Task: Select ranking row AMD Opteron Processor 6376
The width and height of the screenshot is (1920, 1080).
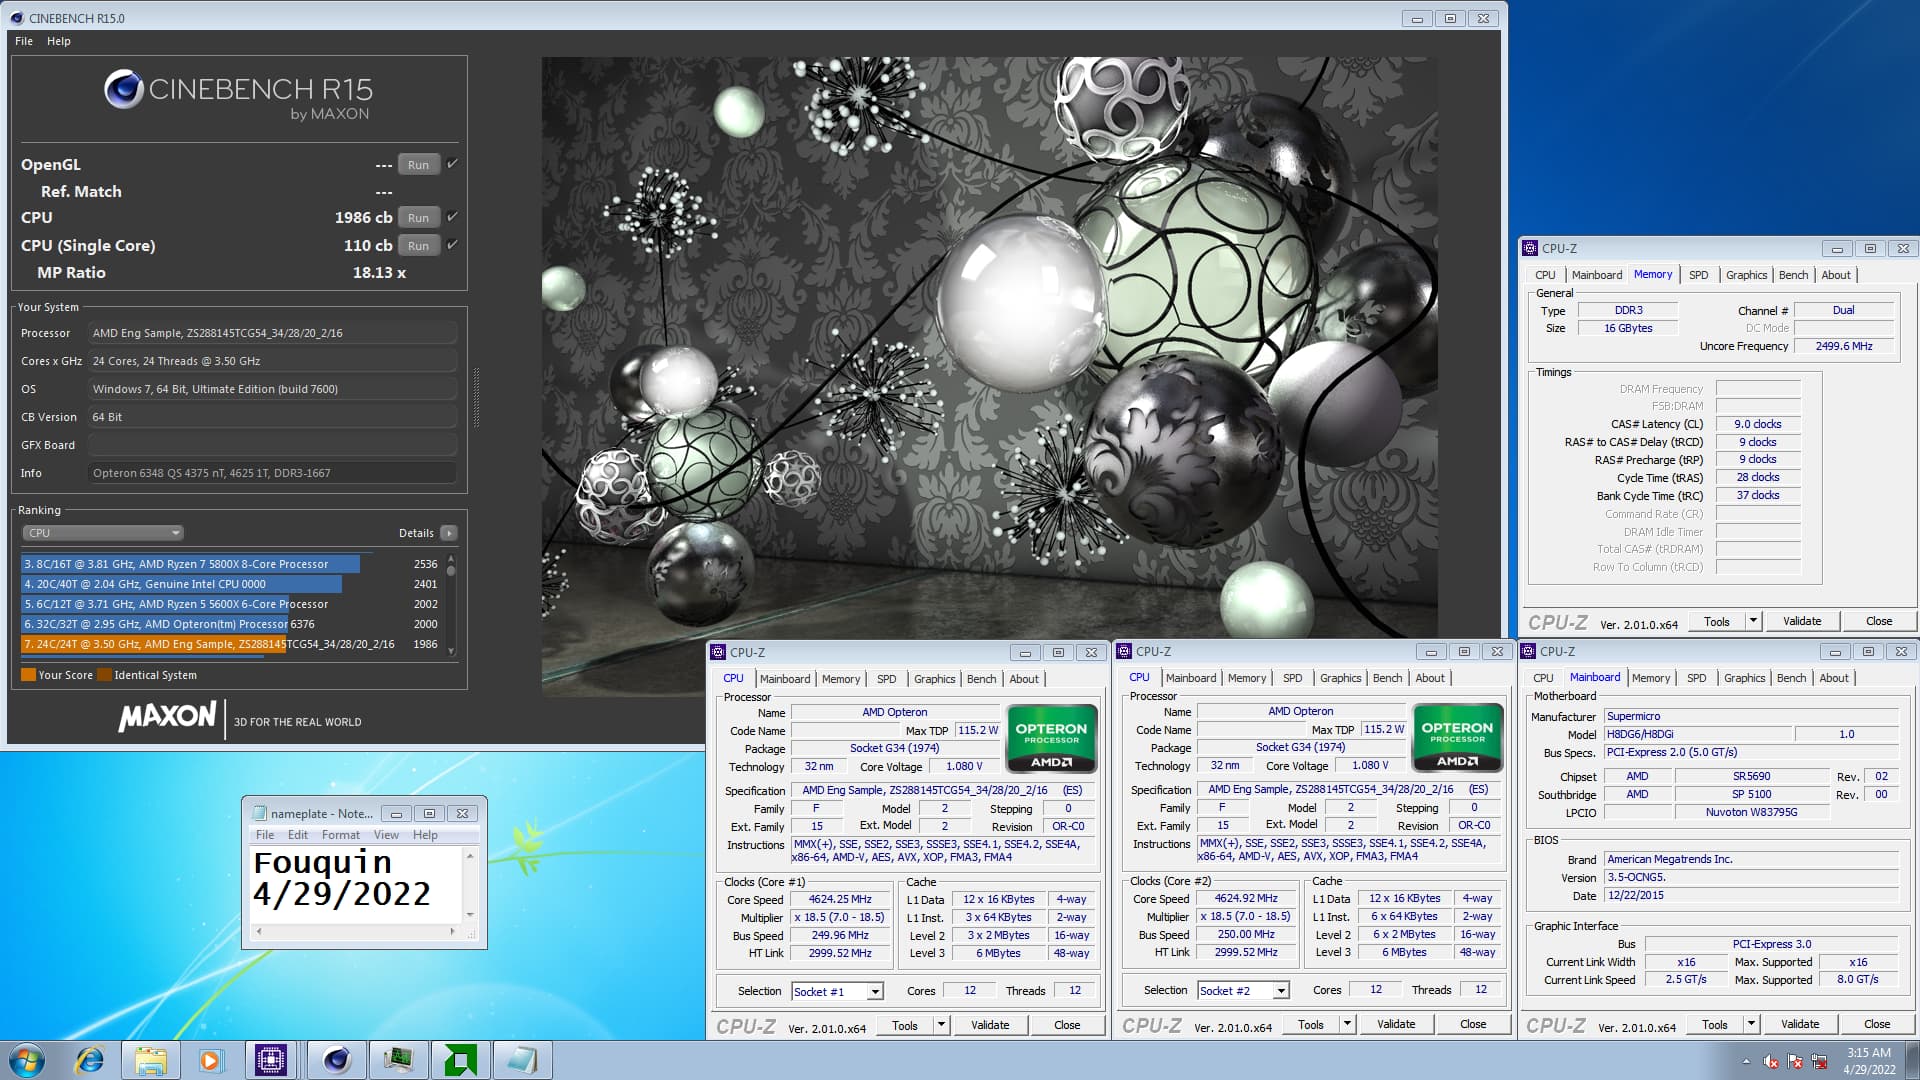Action: 230,624
